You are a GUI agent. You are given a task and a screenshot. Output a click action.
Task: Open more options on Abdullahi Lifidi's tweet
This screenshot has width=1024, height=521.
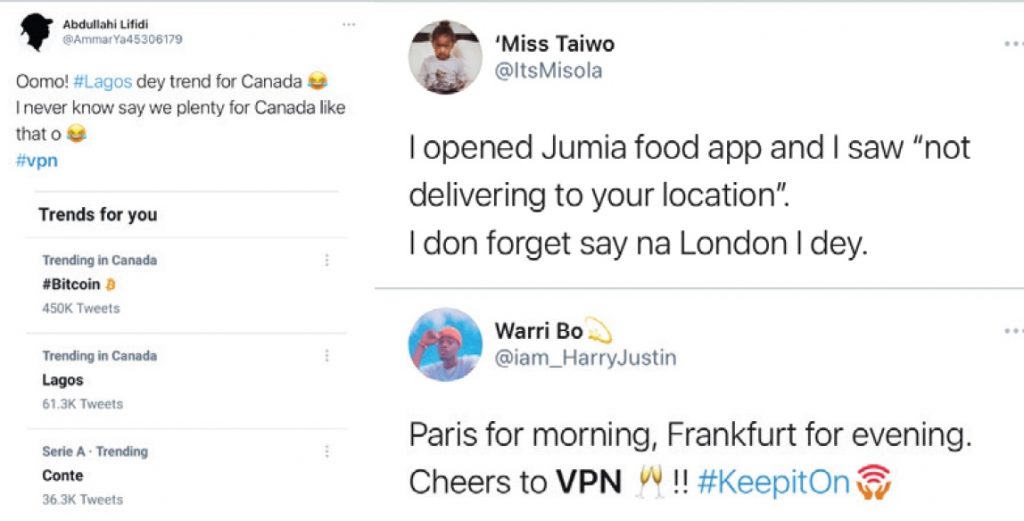pos(349,25)
